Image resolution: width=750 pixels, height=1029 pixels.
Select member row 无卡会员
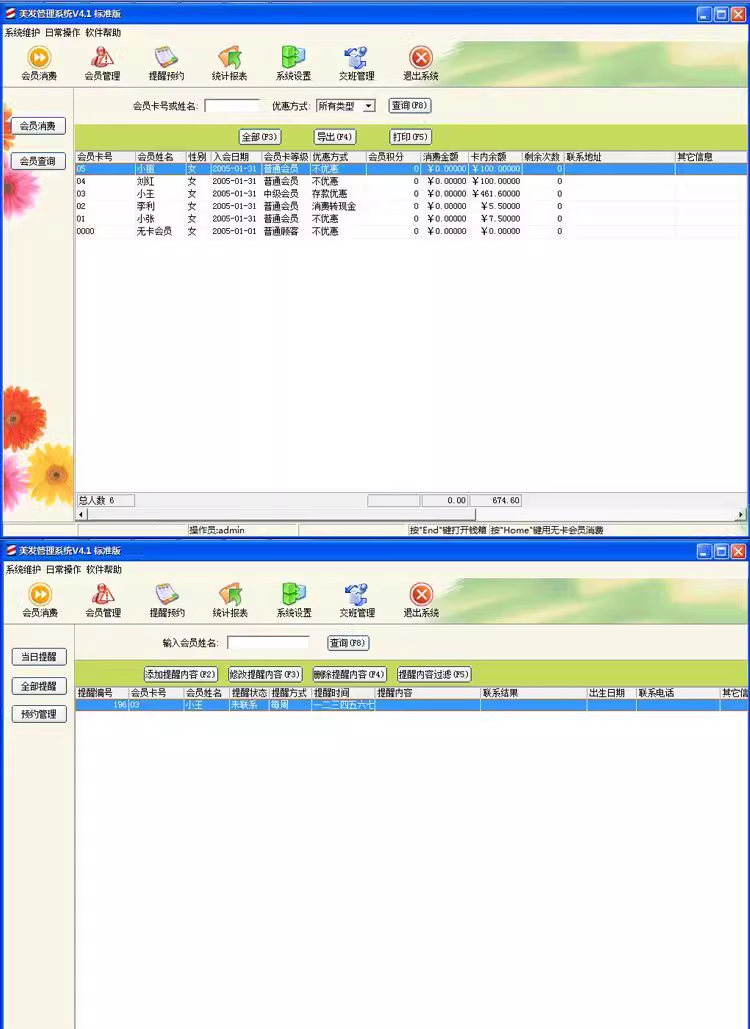pyautogui.click(x=411, y=231)
